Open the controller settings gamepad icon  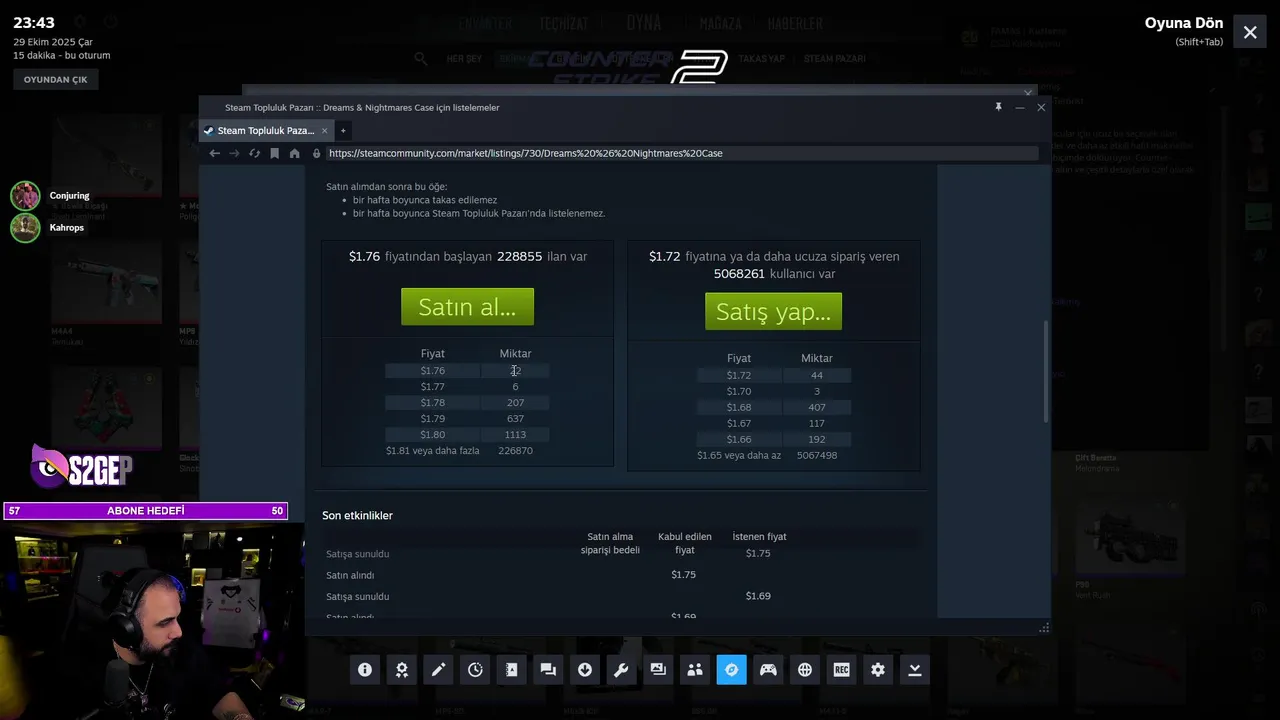768,670
